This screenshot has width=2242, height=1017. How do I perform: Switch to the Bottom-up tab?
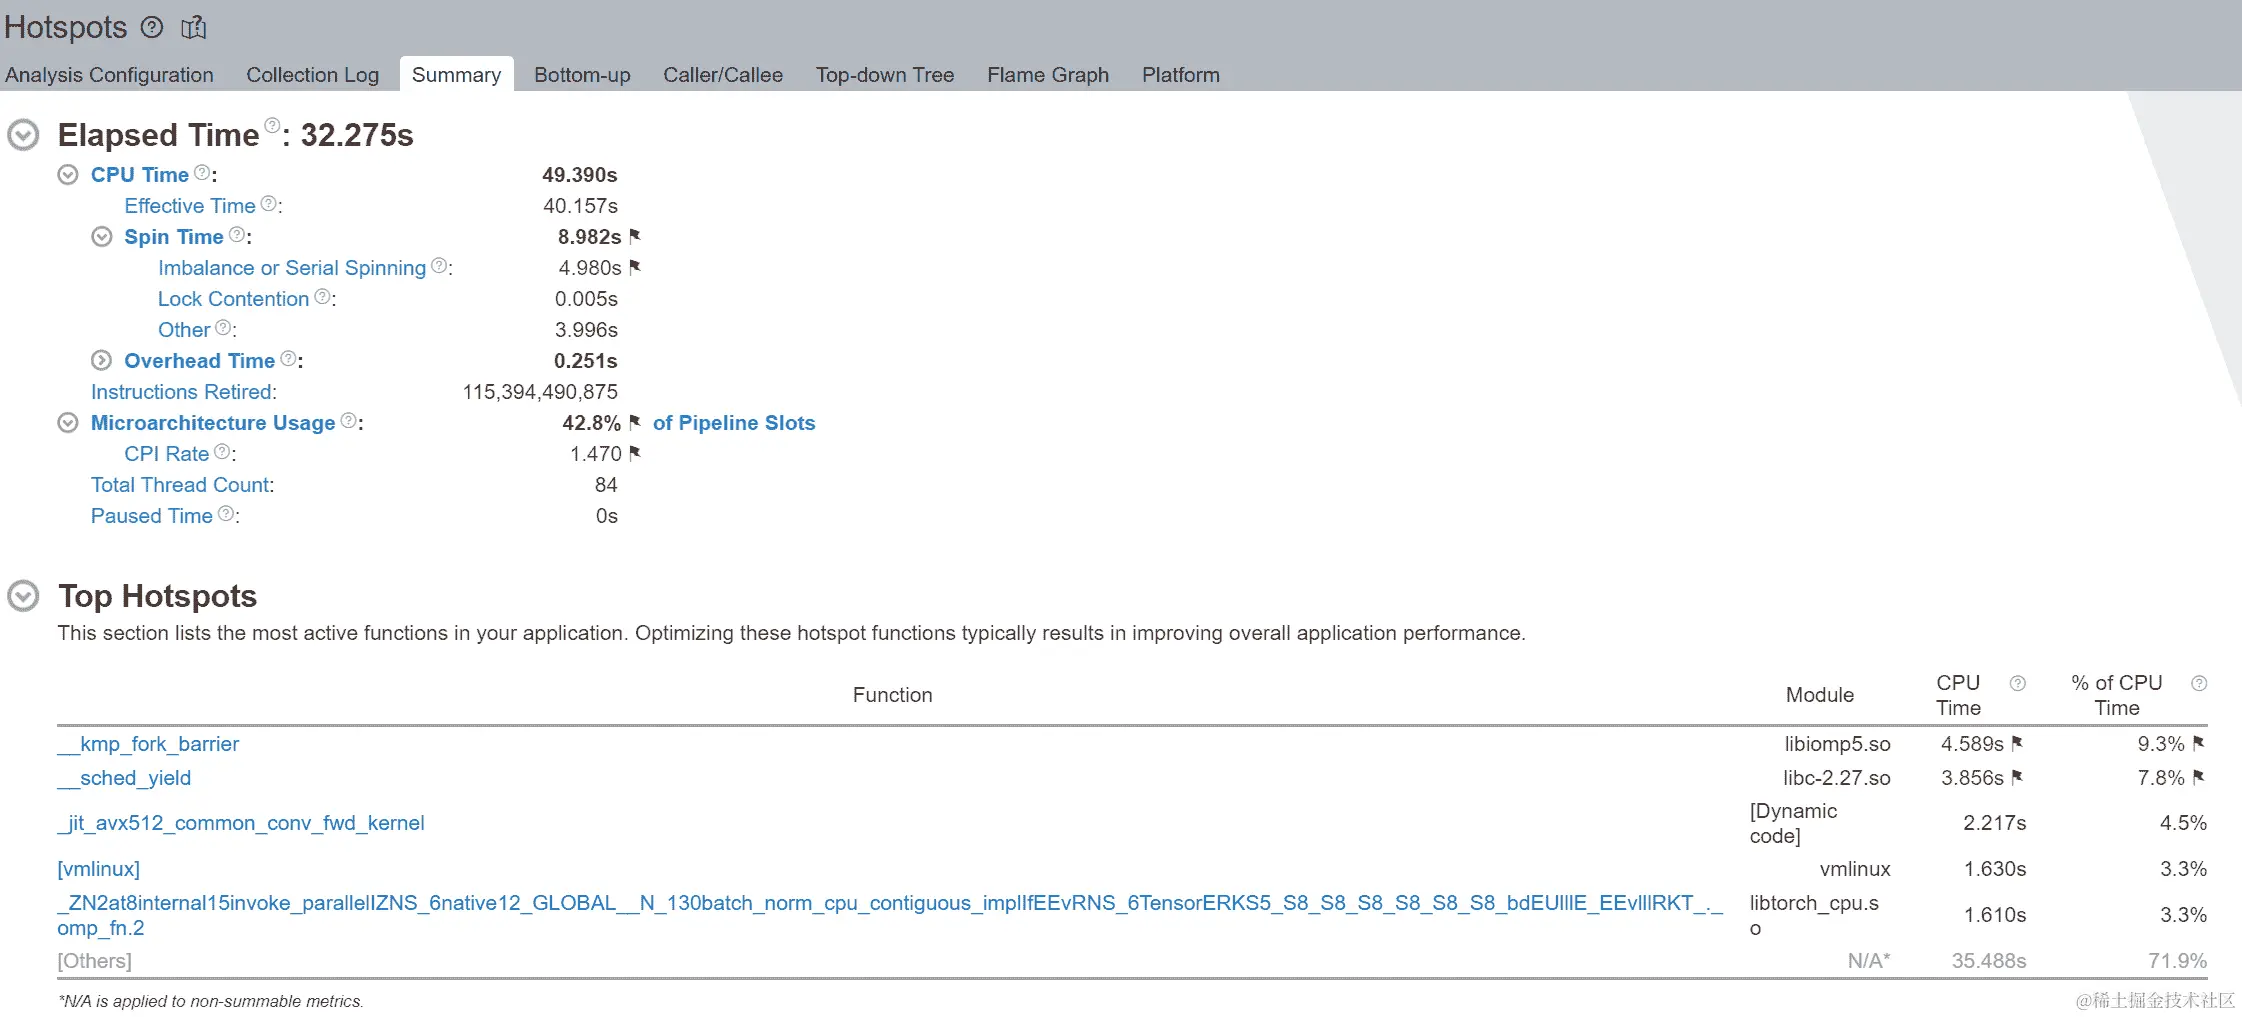(582, 75)
